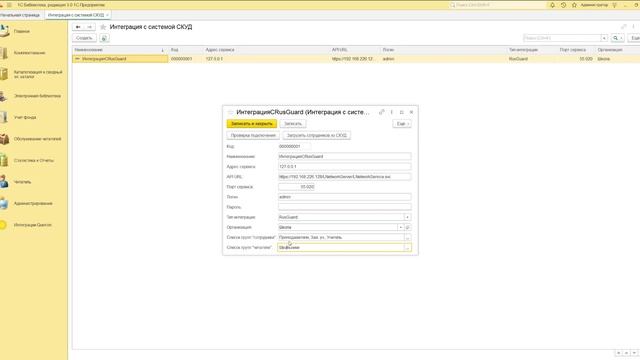Viewport: 640px width, 360px height.
Task: Go forward with the right arrow button
Action: [x=89, y=27]
